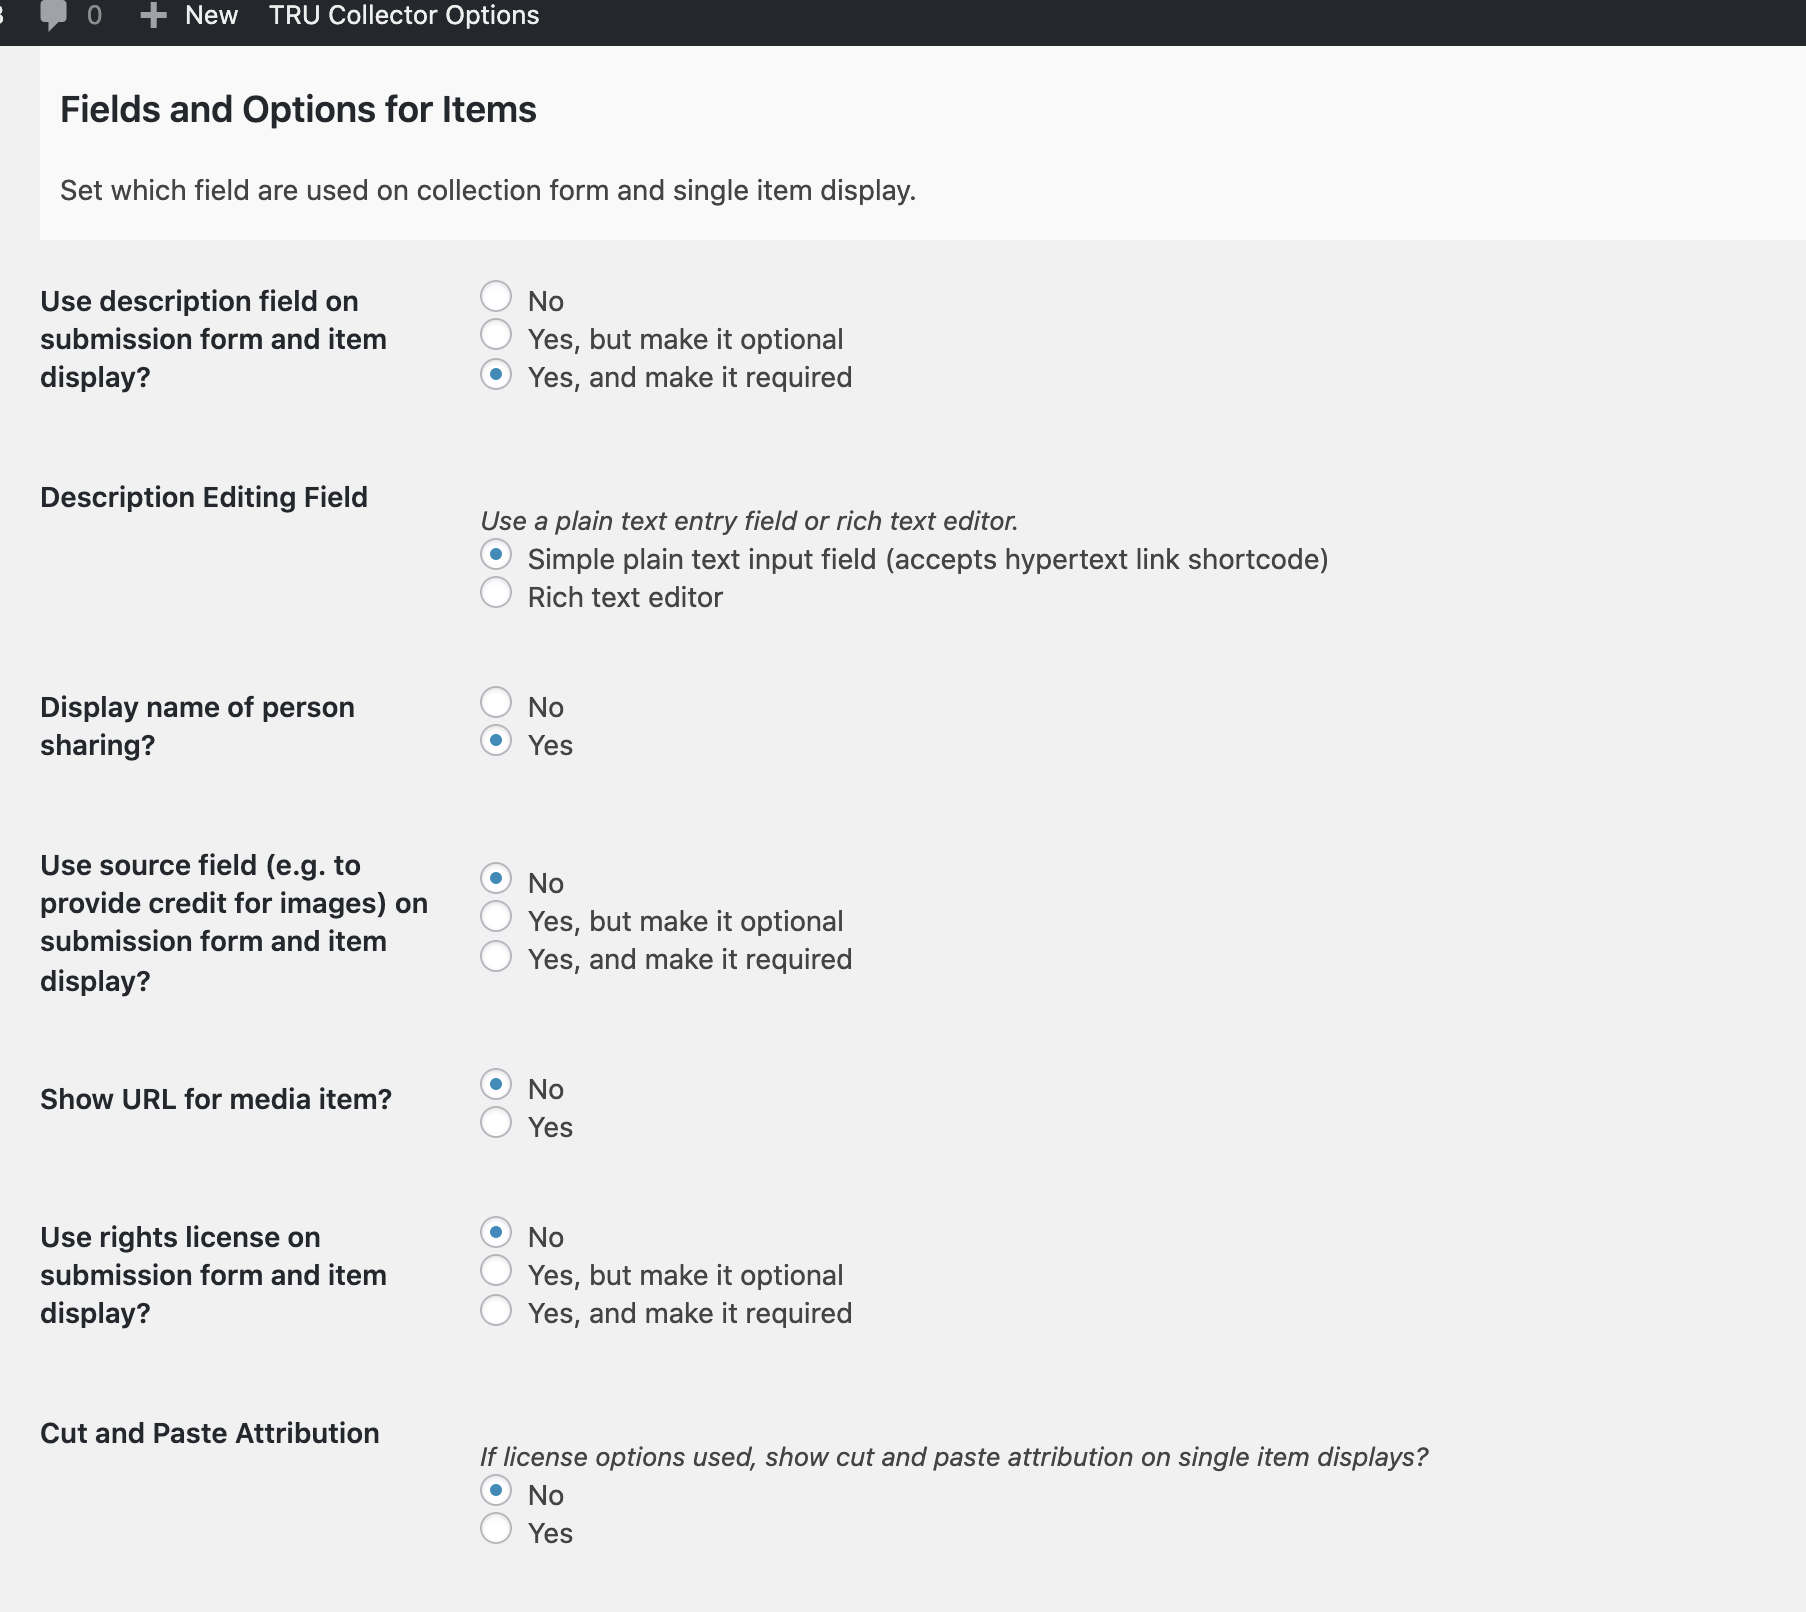
Task: Make the description field optional
Action: tap(496, 335)
